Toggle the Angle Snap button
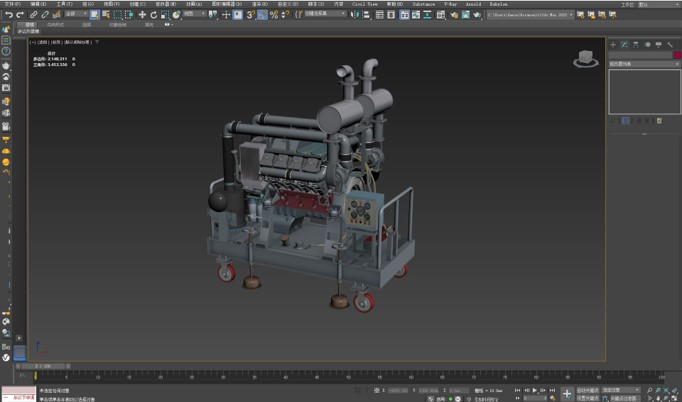The width and height of the screenshot is (682, 402). click(x=262, y=15)
